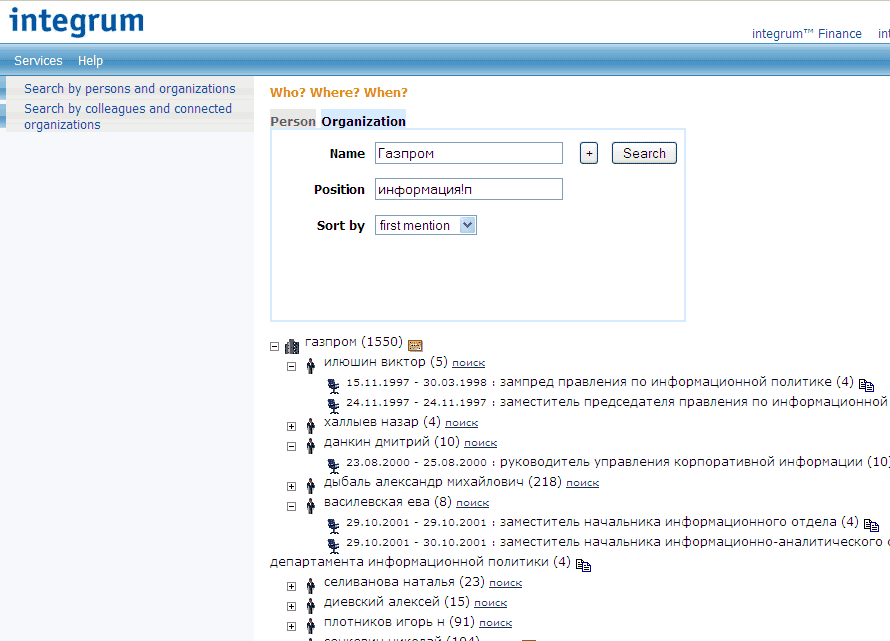890x641 pixels.
Task: Click the газпром organization building icon
Action: tap(292, 346)
